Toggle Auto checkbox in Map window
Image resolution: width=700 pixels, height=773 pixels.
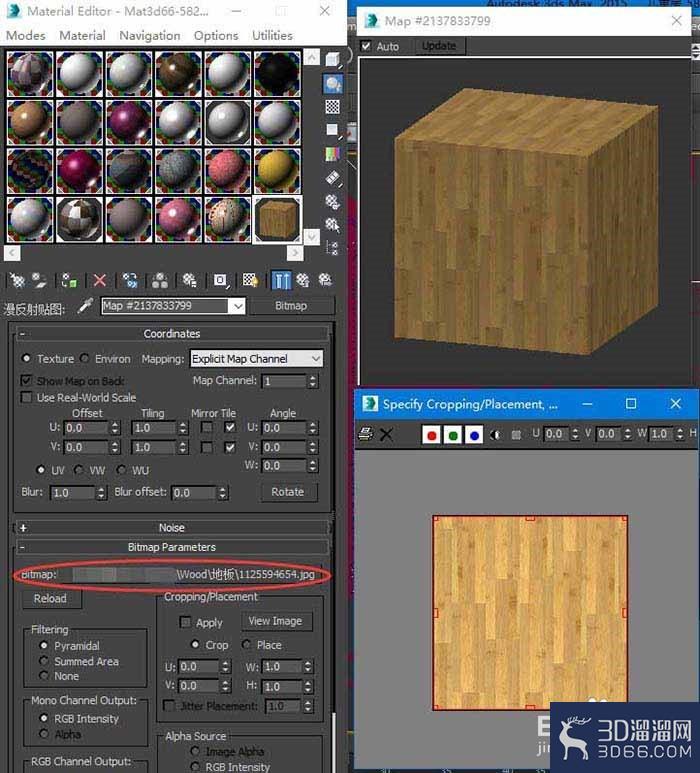[x=366, y=46]
